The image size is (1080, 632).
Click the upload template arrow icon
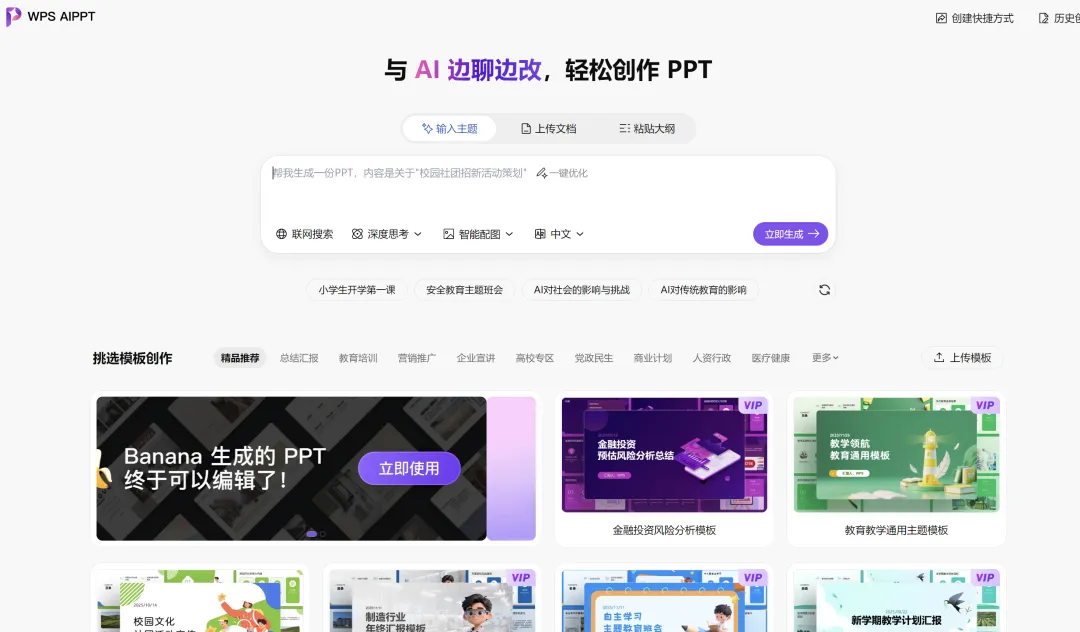[939, 357]
